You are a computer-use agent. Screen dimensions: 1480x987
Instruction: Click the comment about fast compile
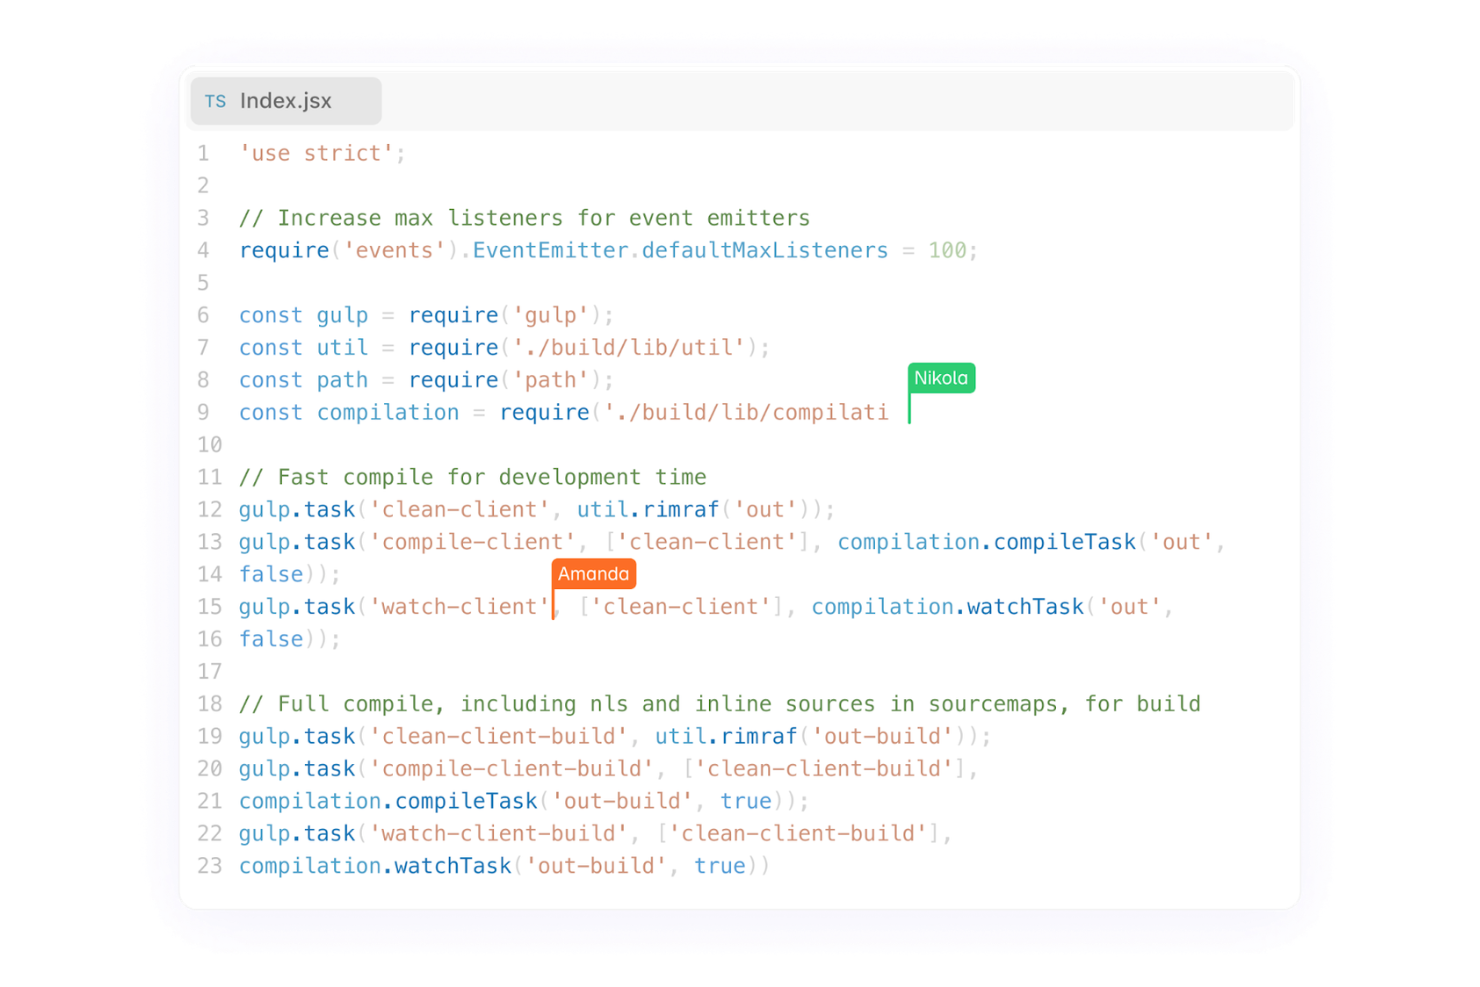pos(471,477)
